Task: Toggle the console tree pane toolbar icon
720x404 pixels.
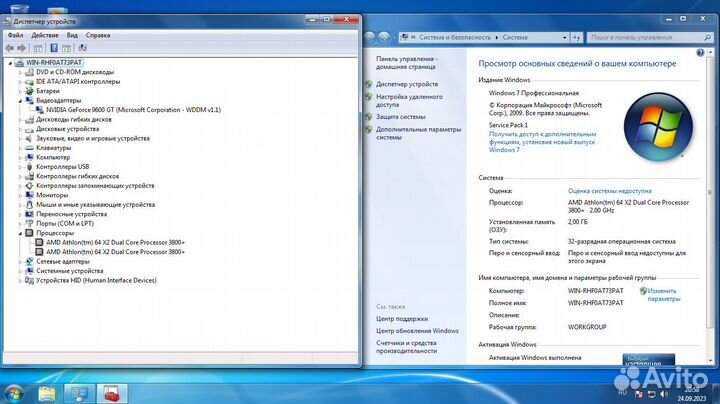Action: 38,48
